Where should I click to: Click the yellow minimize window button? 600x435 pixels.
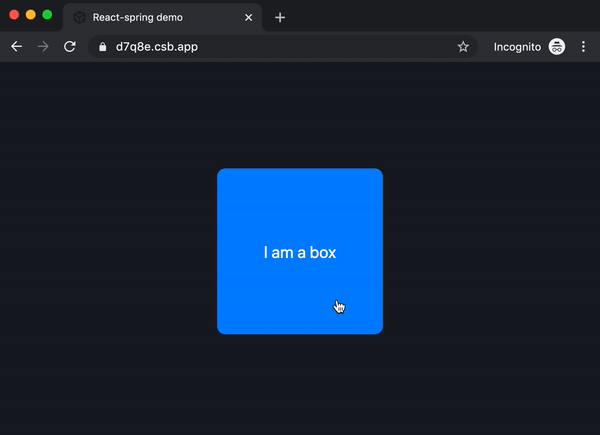[x=31, y=15]
